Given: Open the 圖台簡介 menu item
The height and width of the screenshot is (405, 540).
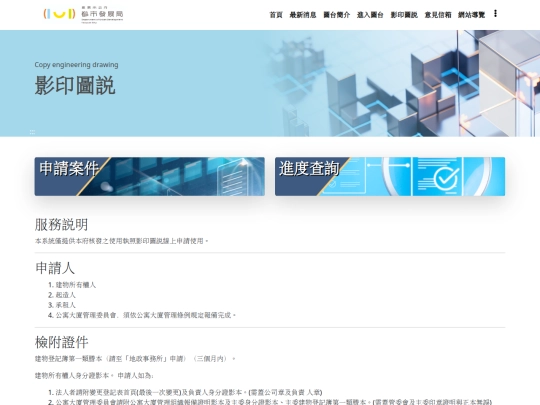Looking at the screenshot, I should click(336, 15).
